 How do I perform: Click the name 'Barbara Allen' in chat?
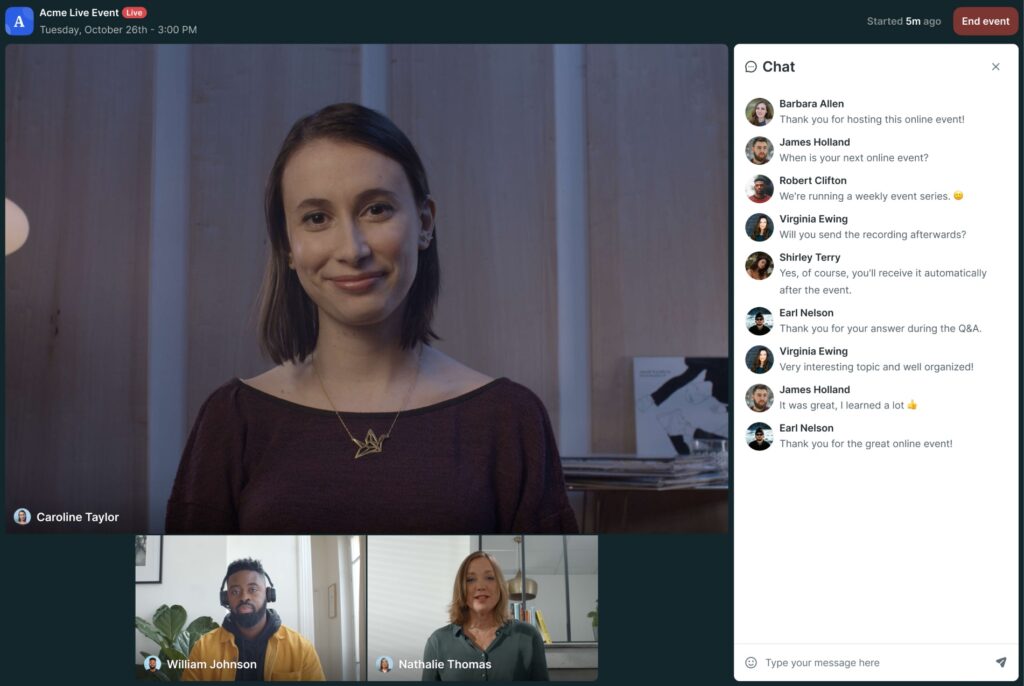pos(811,104)
